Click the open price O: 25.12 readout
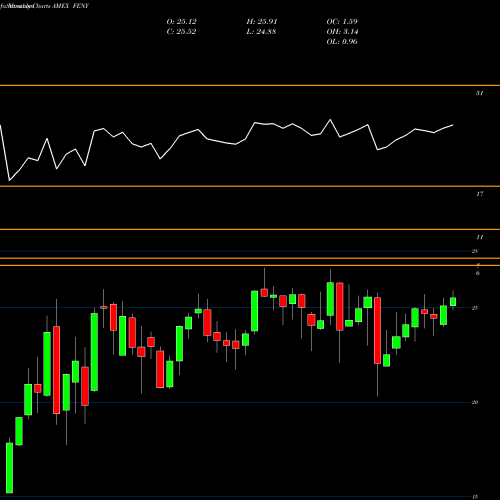Screen dimensions: 500x500 point(181,22)
